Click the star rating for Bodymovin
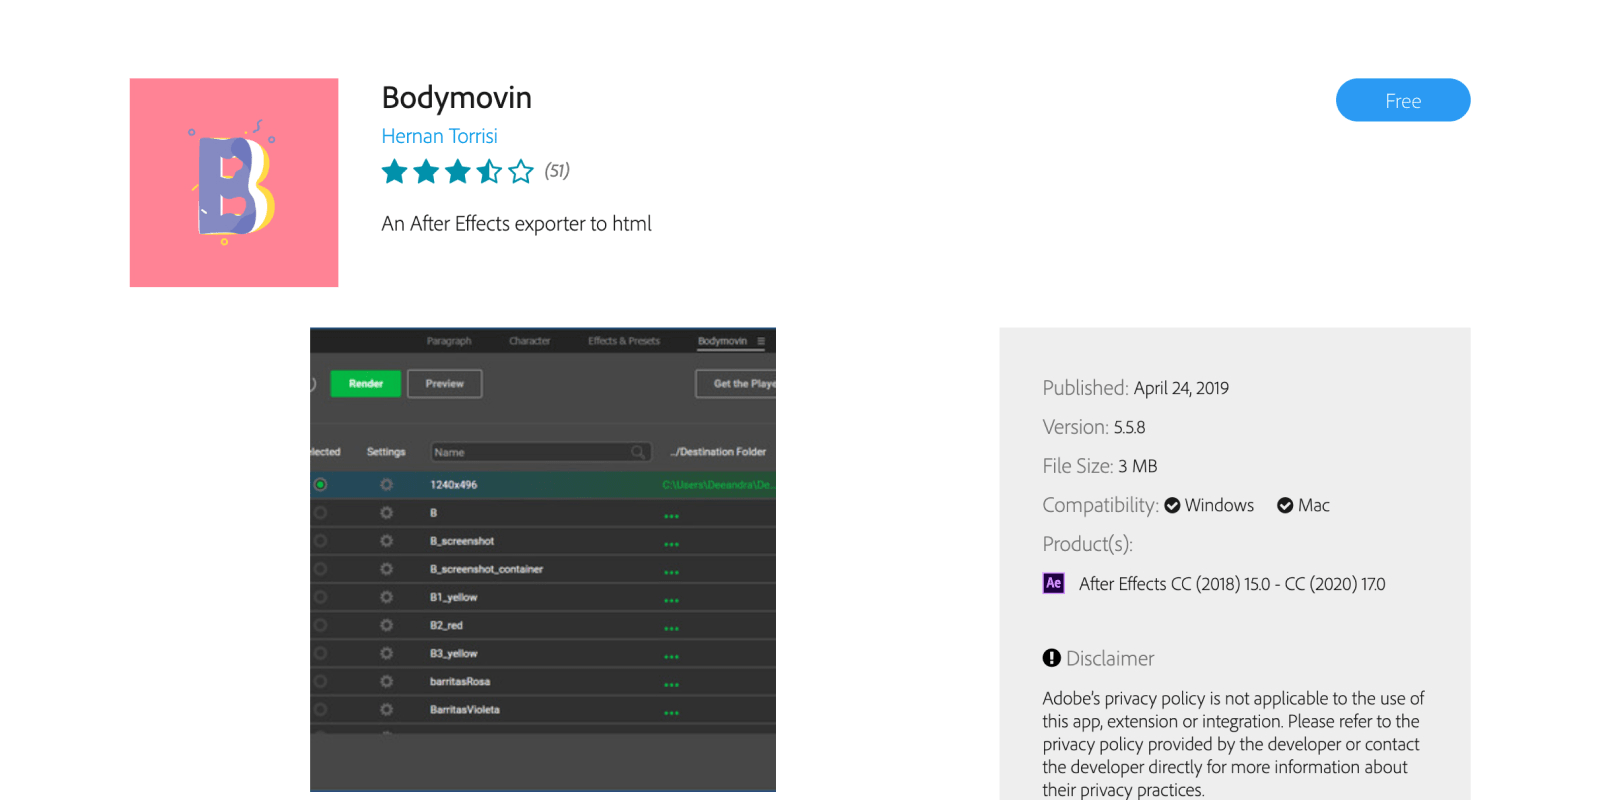1600x800 pixels. [458, 172]
